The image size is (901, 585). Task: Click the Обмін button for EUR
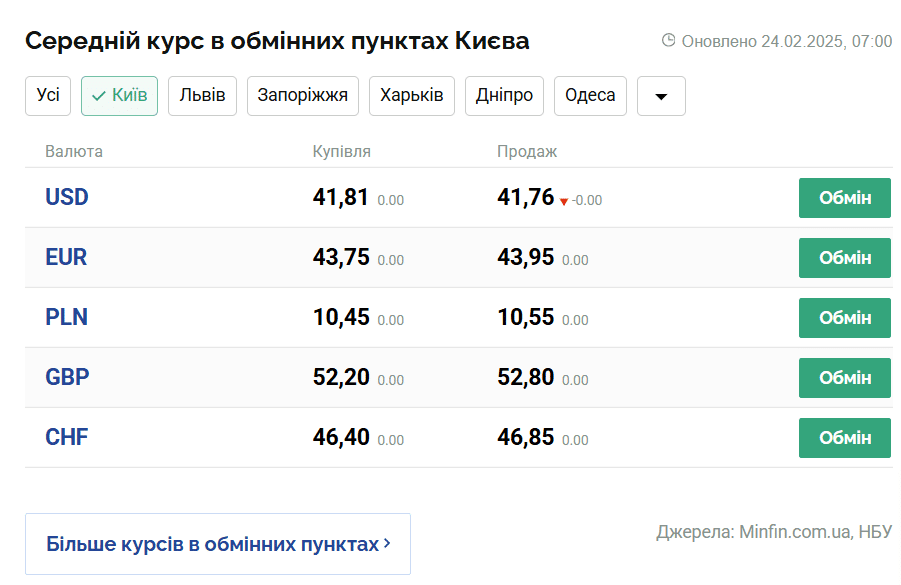tap(845, 258)
